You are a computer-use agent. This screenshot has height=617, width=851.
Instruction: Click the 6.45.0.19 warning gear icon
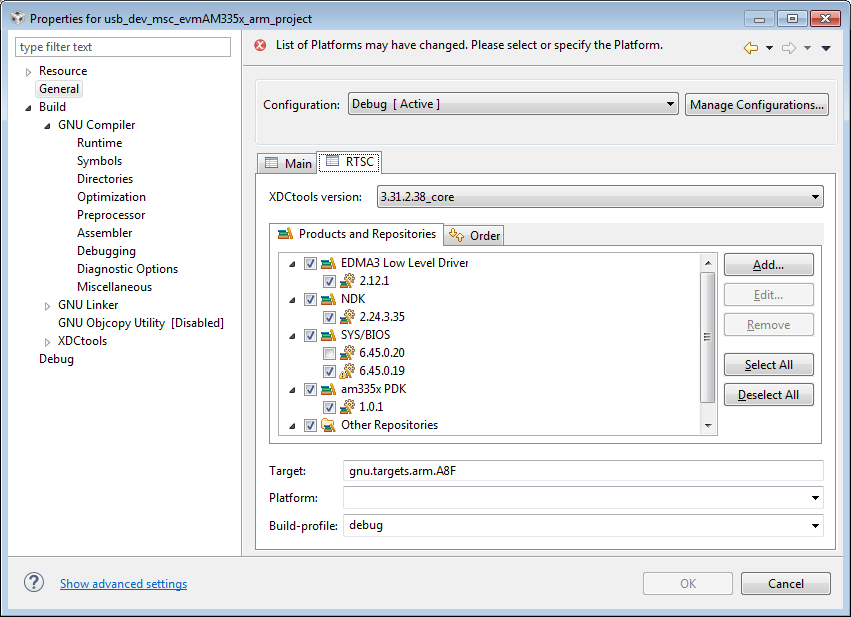(347, 371)
